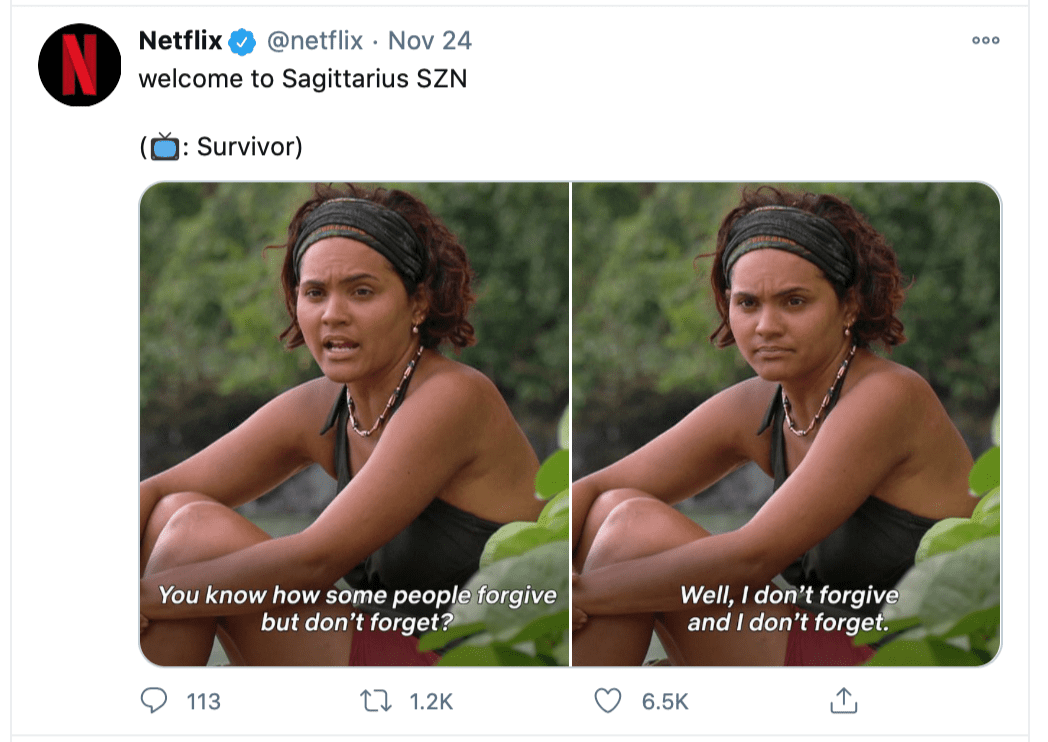Click the 113 replies count

[x=203, y=701]
